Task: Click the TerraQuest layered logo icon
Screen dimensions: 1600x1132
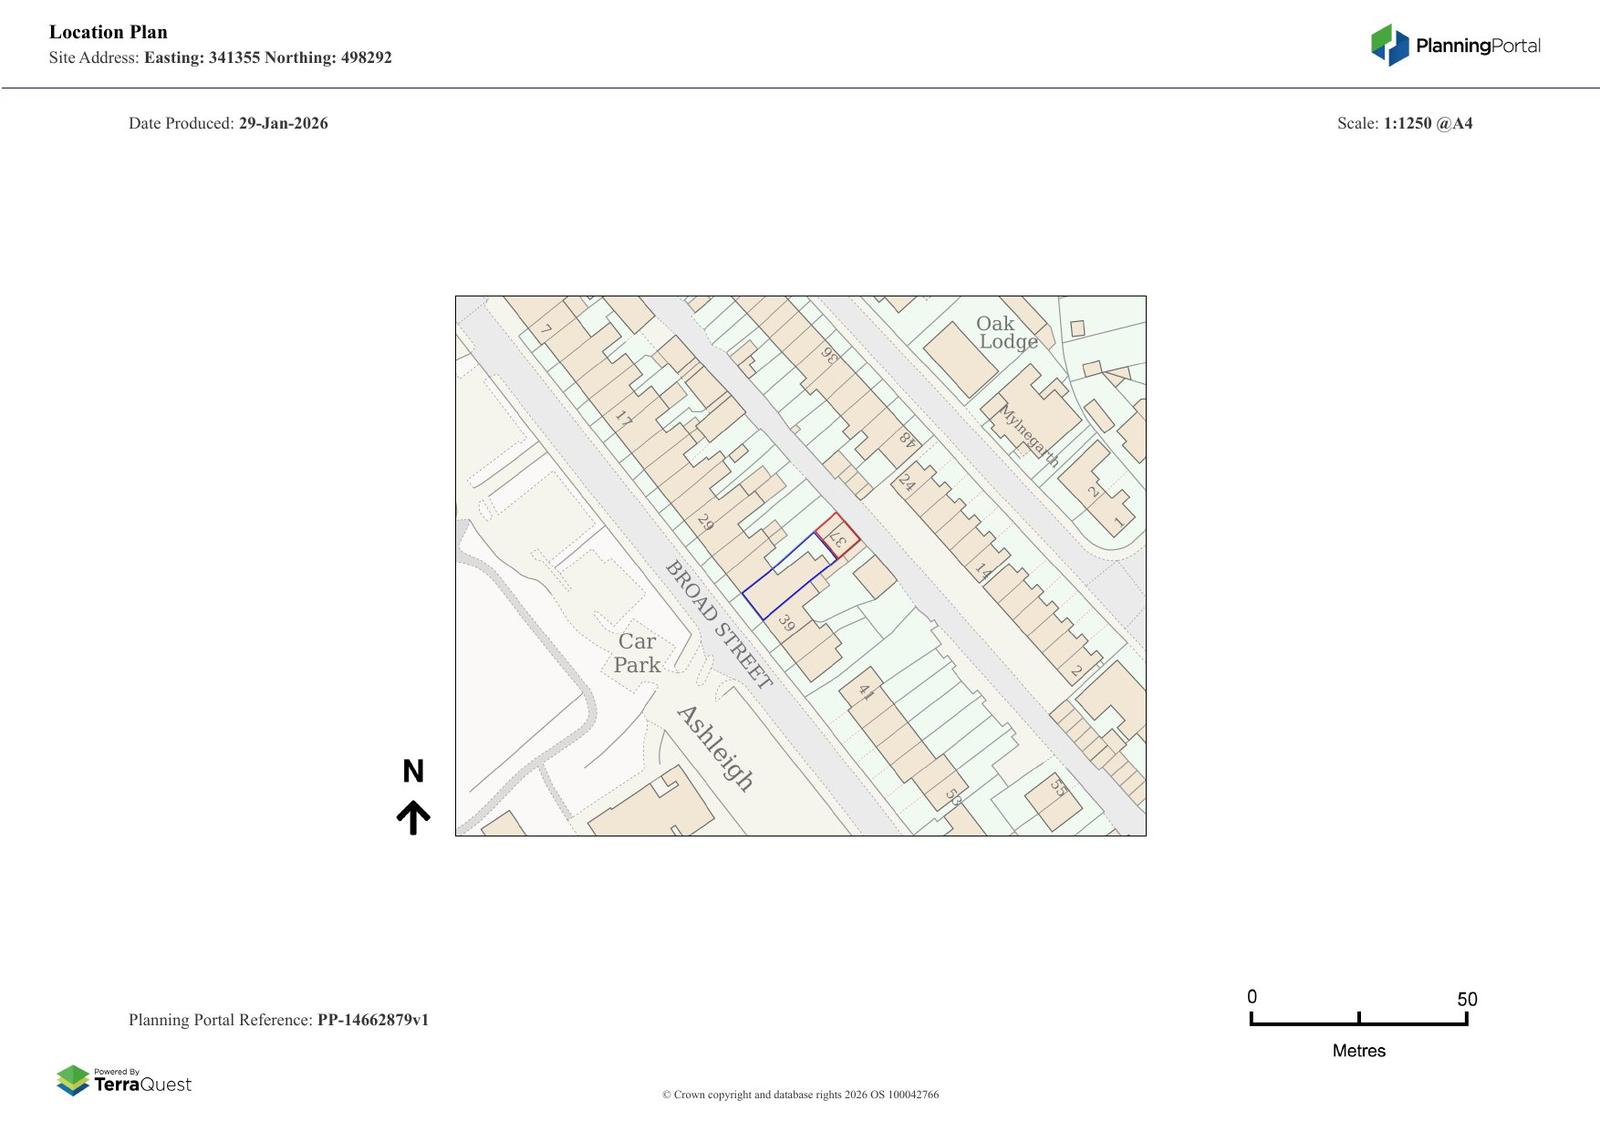Action: pyautogui.click(x=73, y=1080)
